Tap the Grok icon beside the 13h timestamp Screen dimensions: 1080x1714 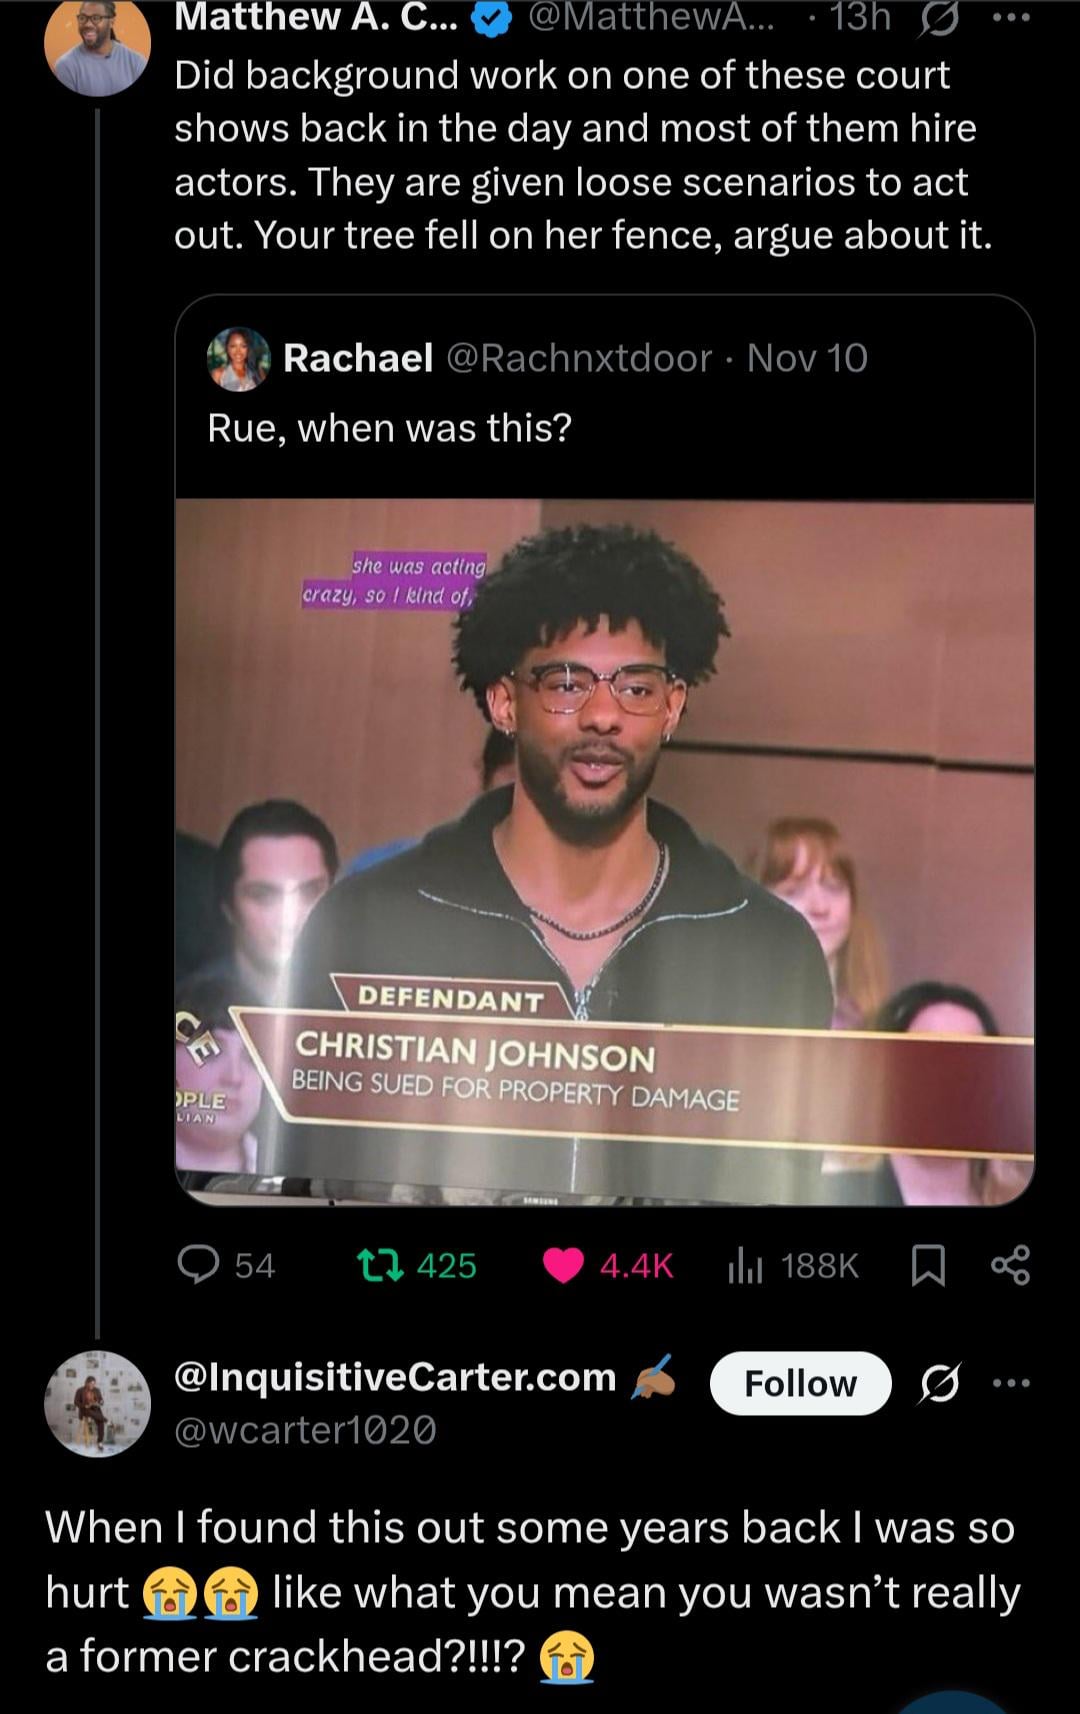point(938,18)
